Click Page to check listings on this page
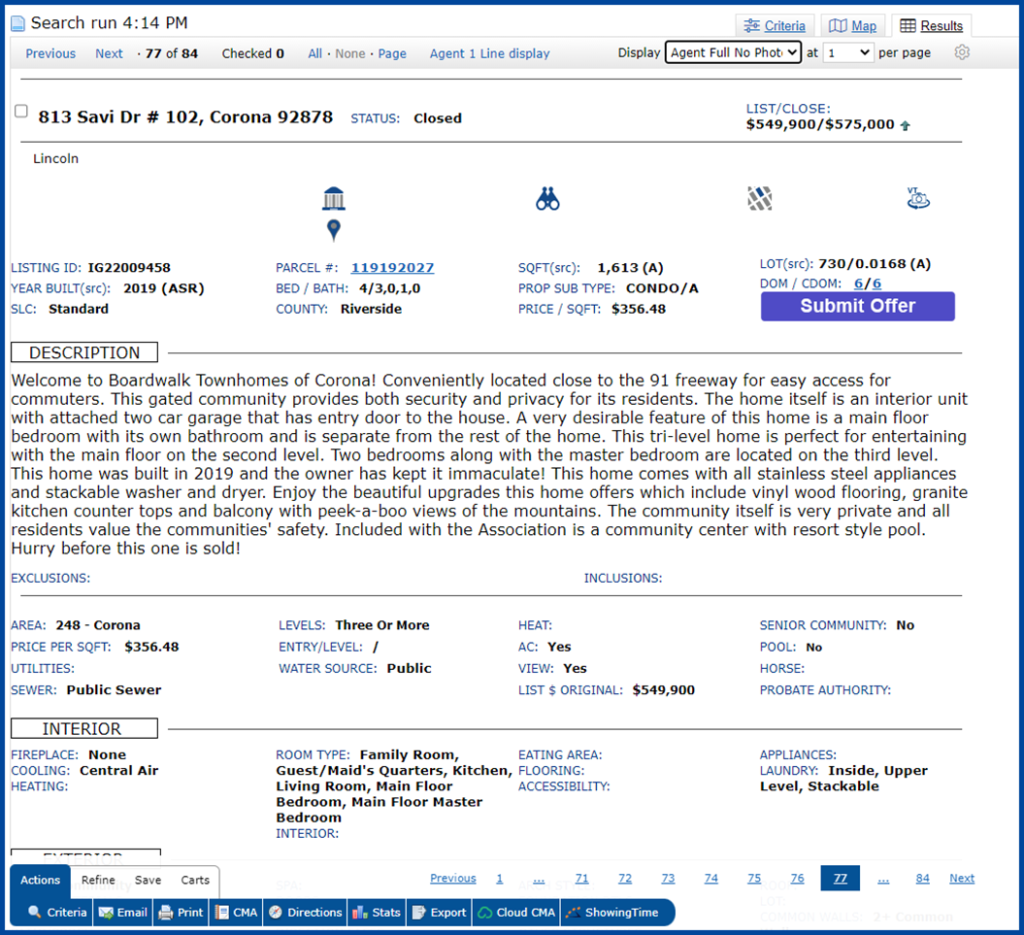The image size is (1024, 935). (x=393, y=53)
